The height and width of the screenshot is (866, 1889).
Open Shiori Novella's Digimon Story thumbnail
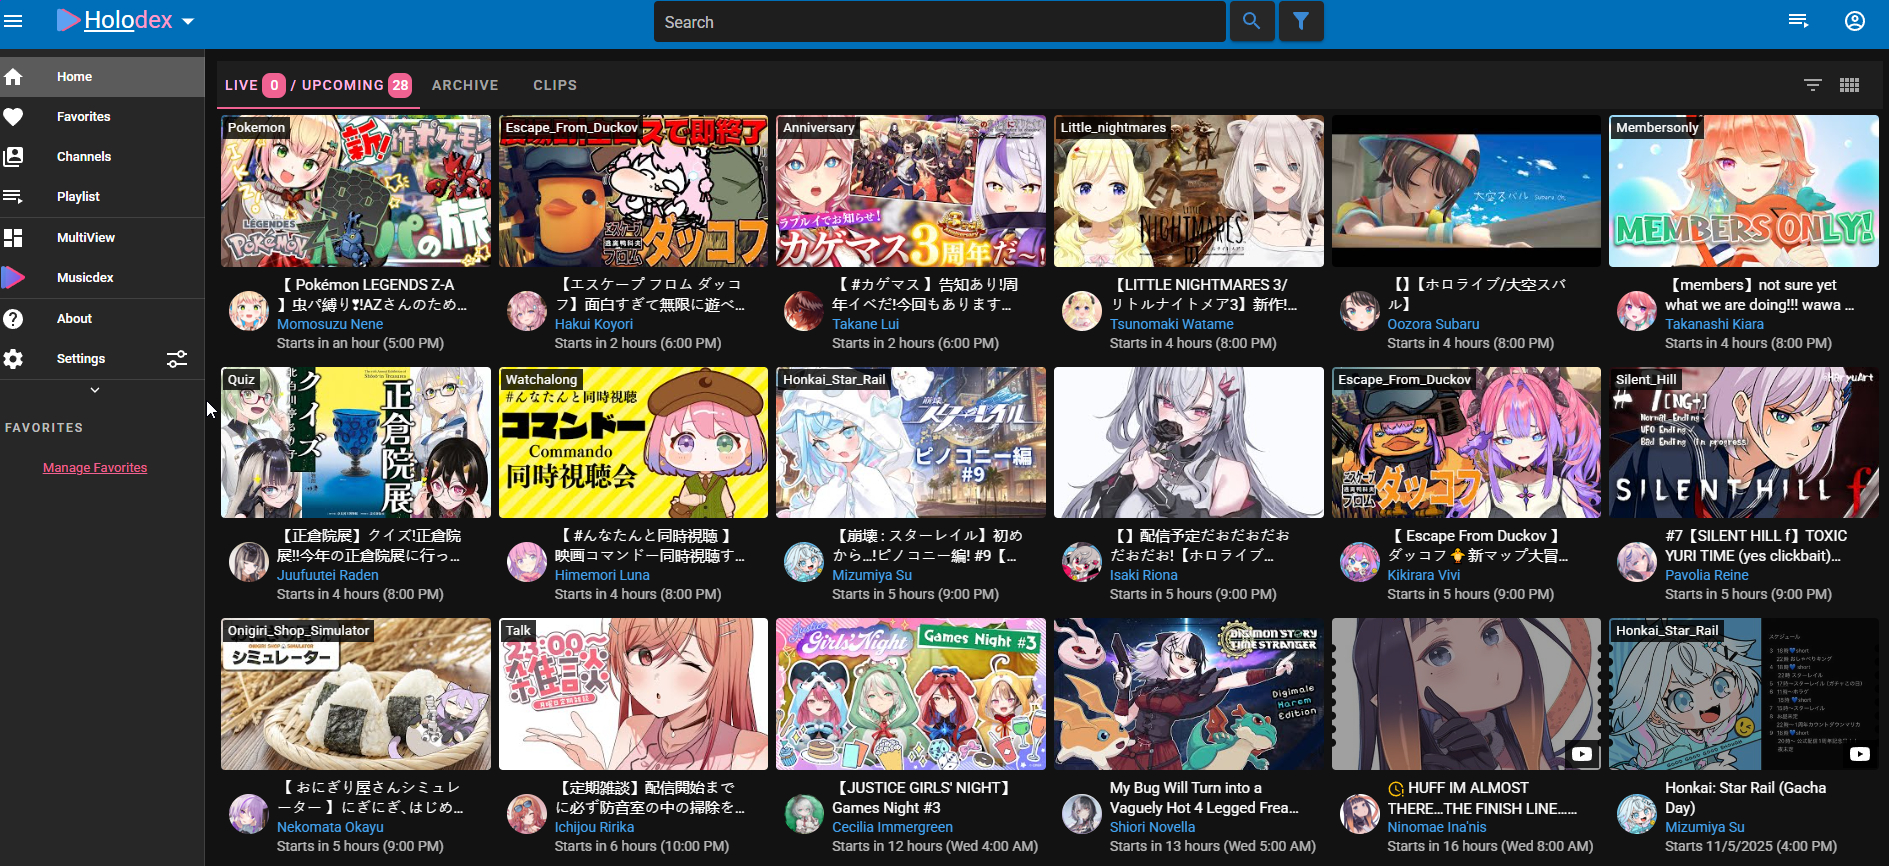pyautogui.click(x=1189, y=694)
